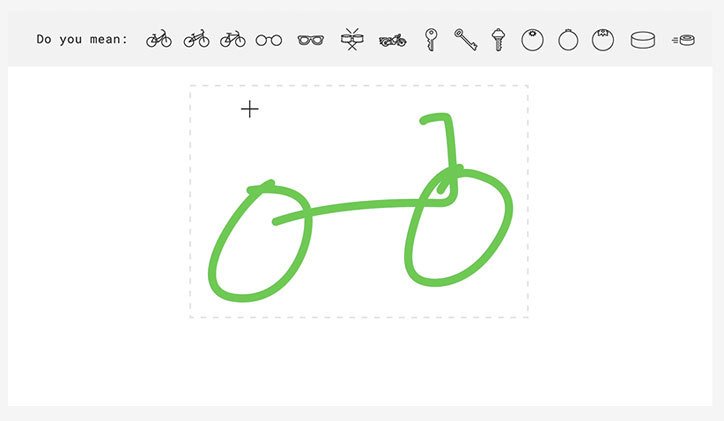Image resolution: width=724 pixels, height=421 pixels.
Task: Pick the motorcycle suggestion
Action: (392, 41)
